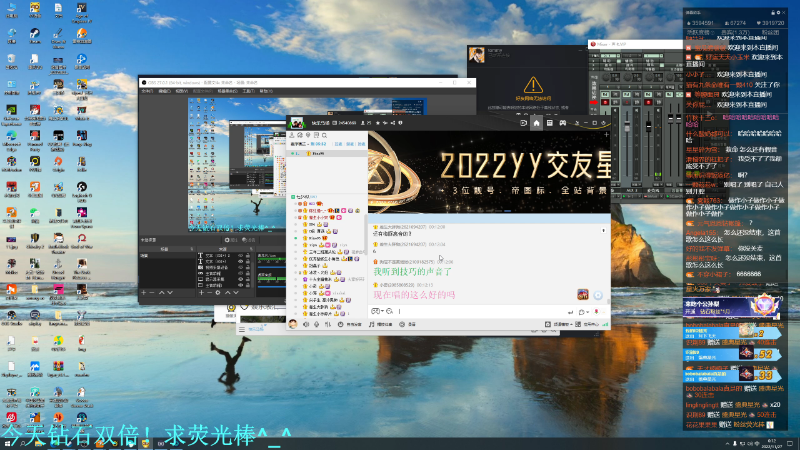Unlock the live chat overlay via lock icon

[772, 12]
